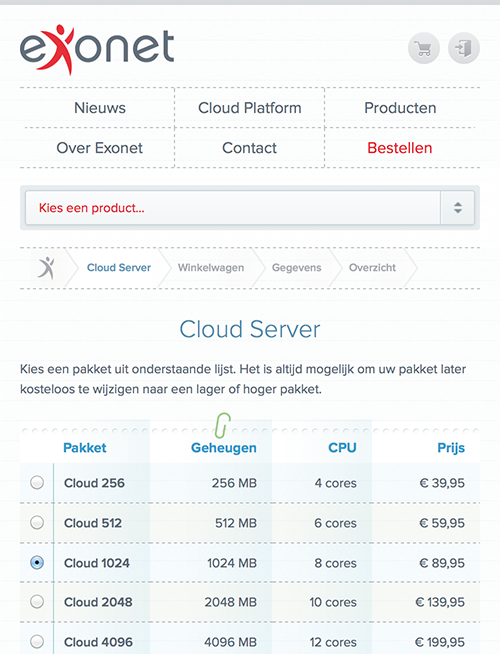
Task: Click the 256 MB memory value
Action: [234, 483]
